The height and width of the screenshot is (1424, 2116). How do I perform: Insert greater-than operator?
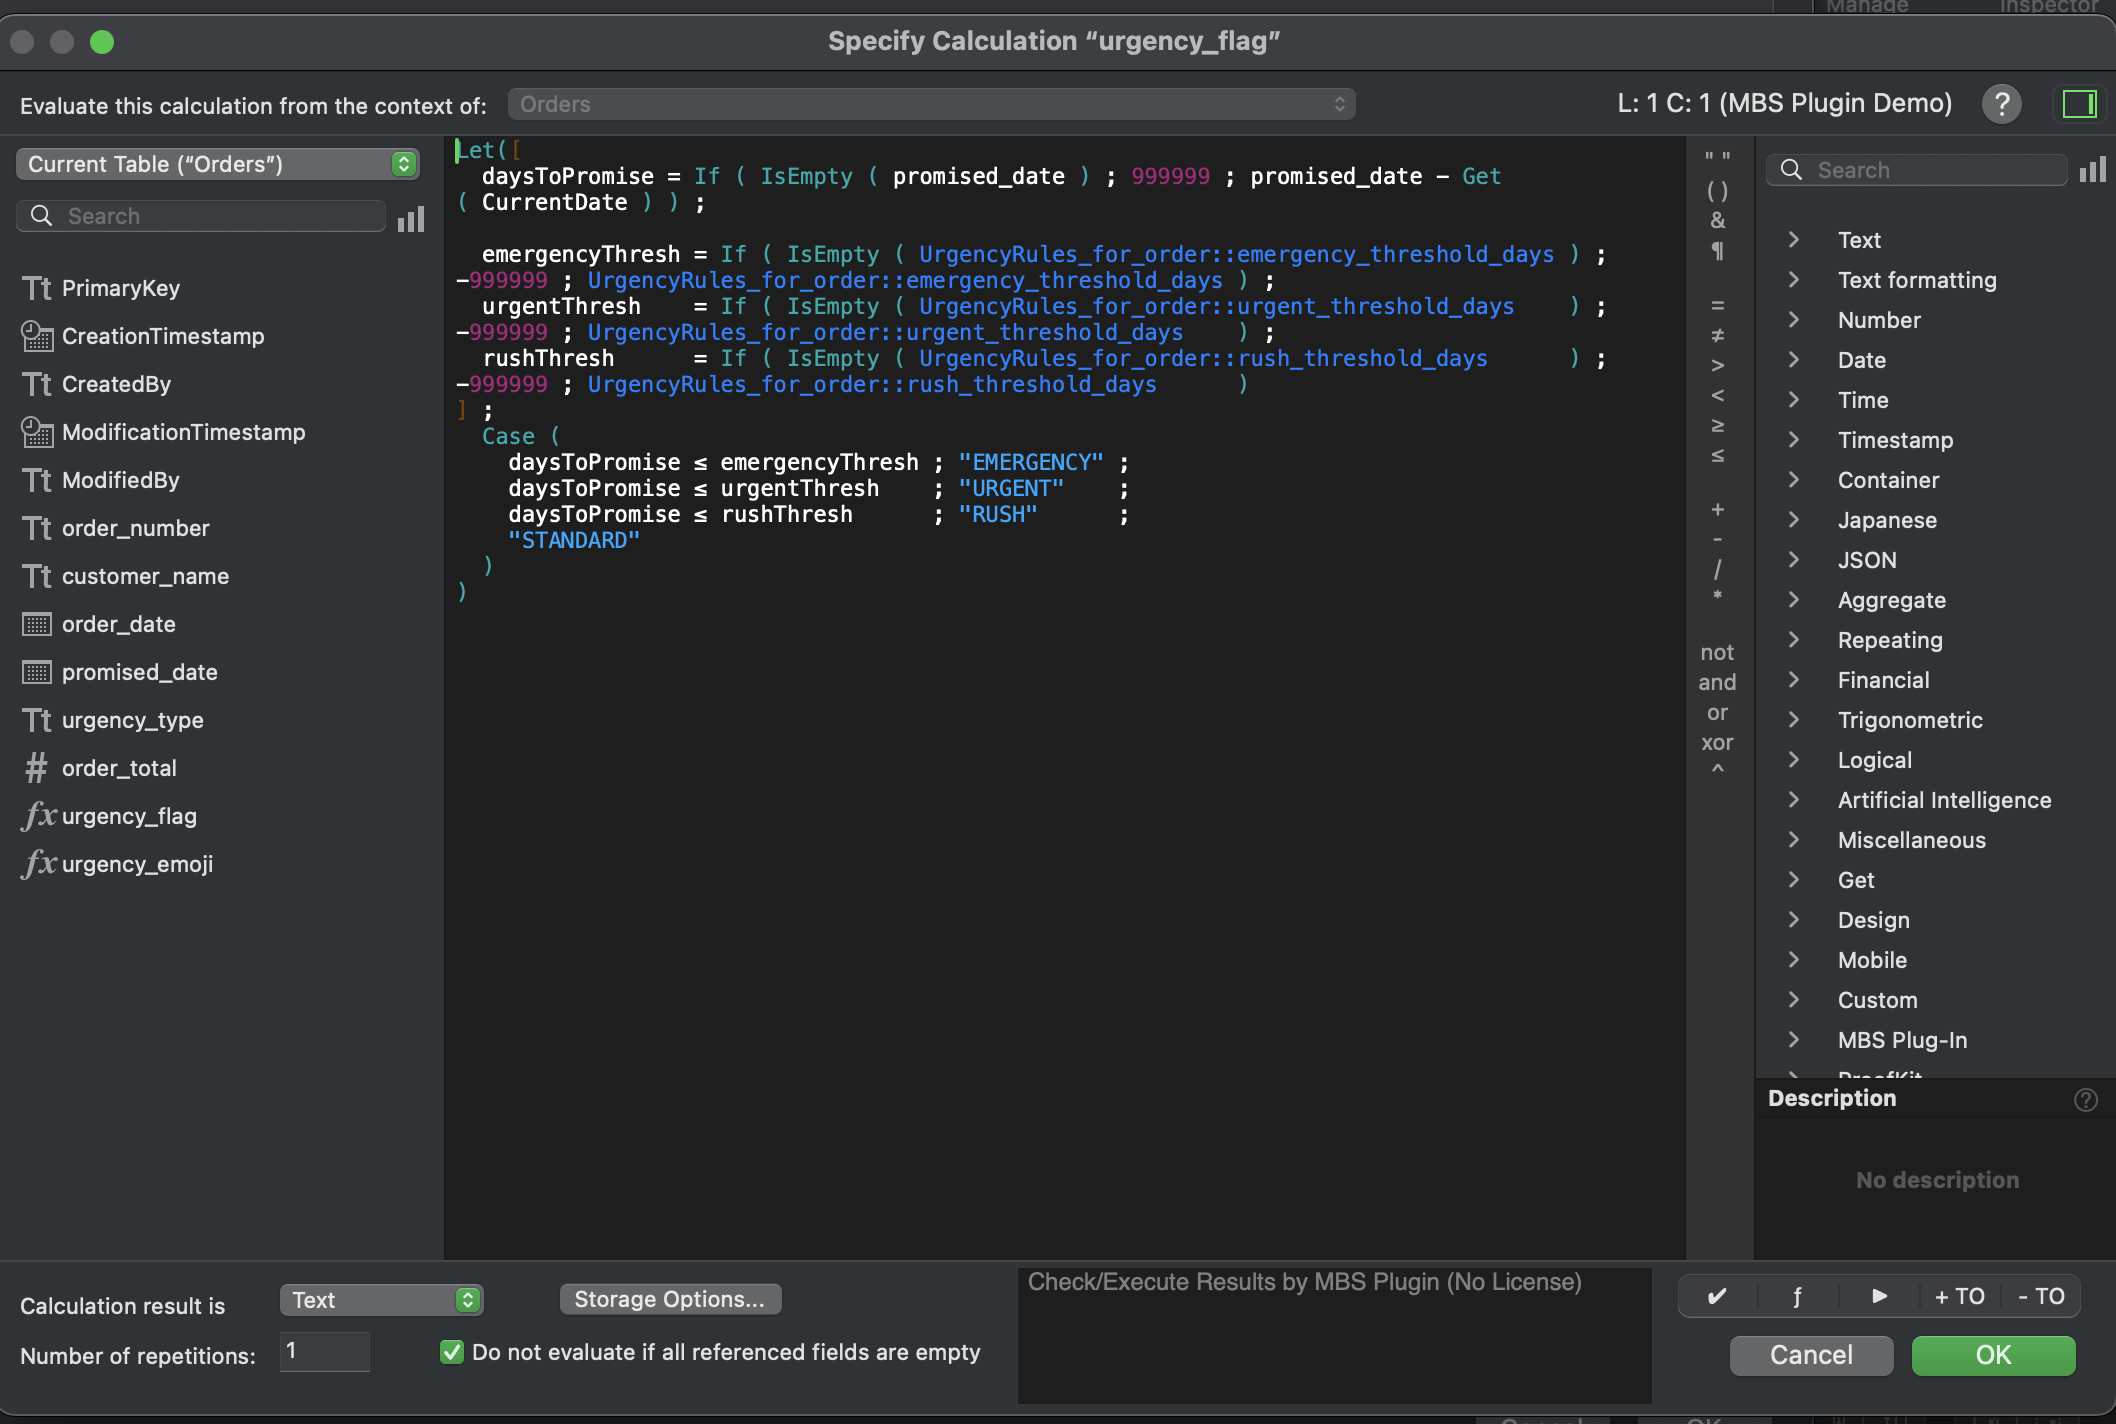tap(1717, 365)
